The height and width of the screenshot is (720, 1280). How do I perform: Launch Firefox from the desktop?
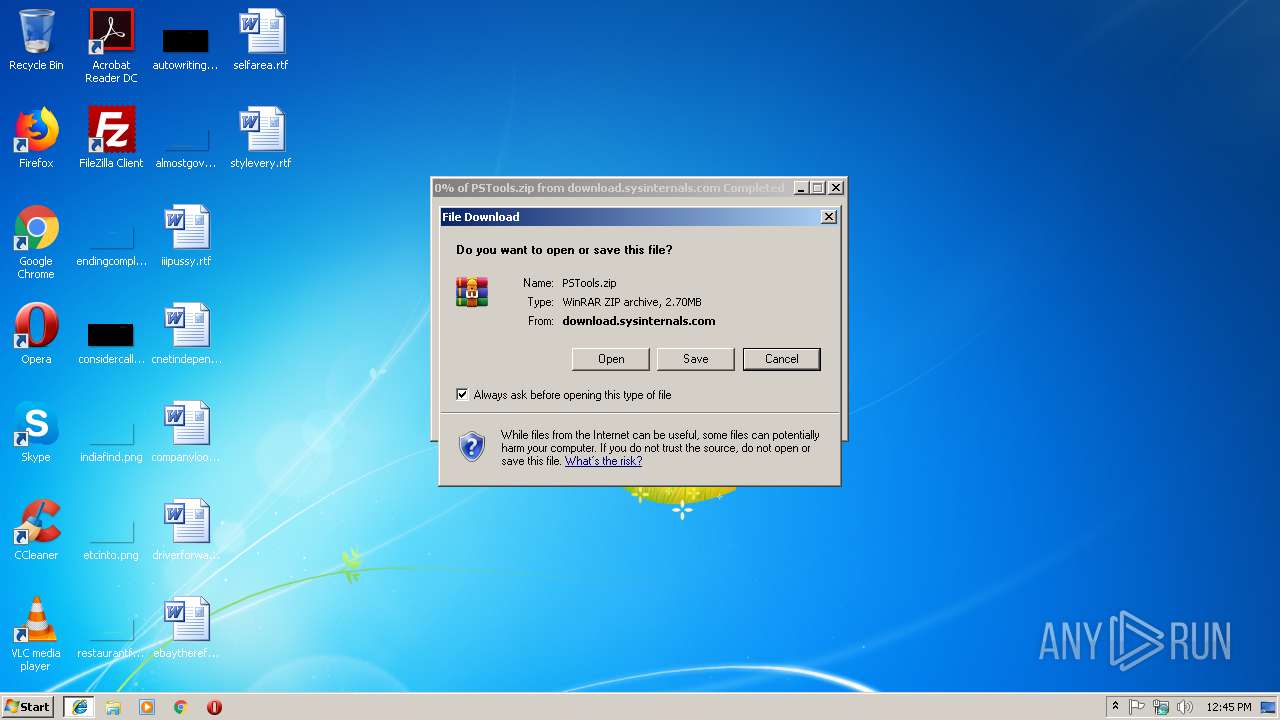coord(36,137)
